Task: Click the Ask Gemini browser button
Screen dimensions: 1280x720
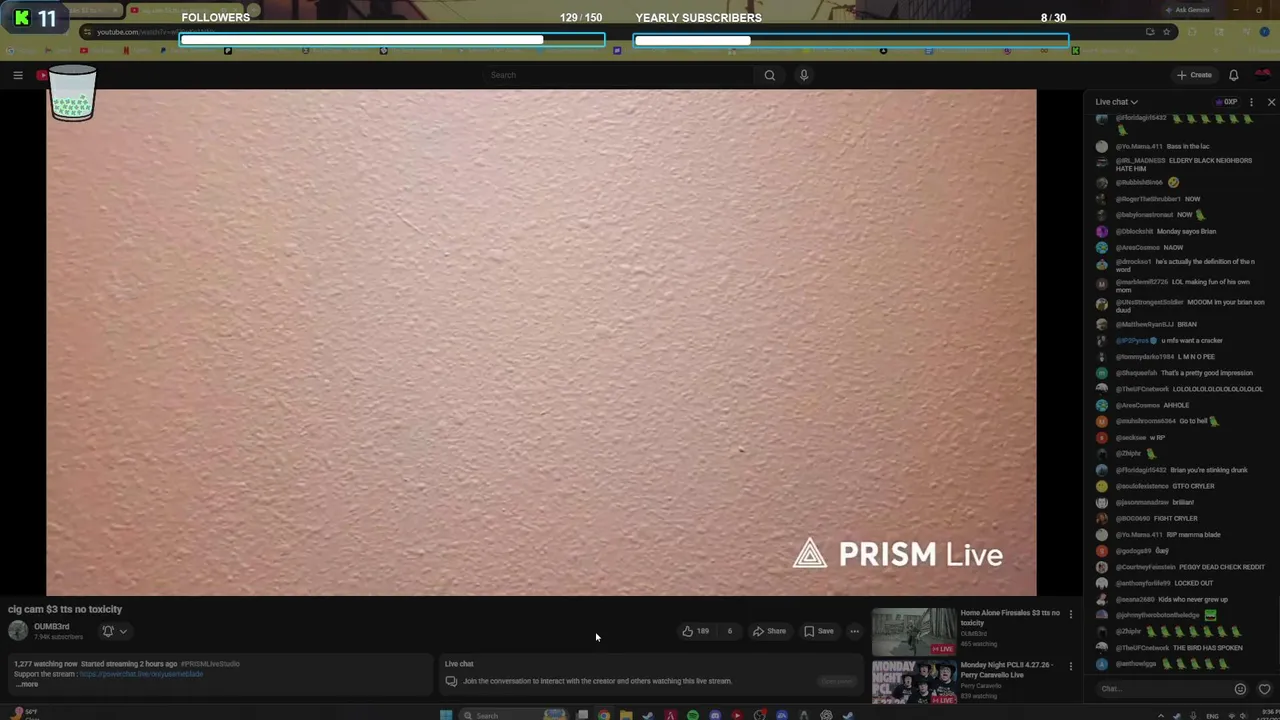Action: 1186,10
